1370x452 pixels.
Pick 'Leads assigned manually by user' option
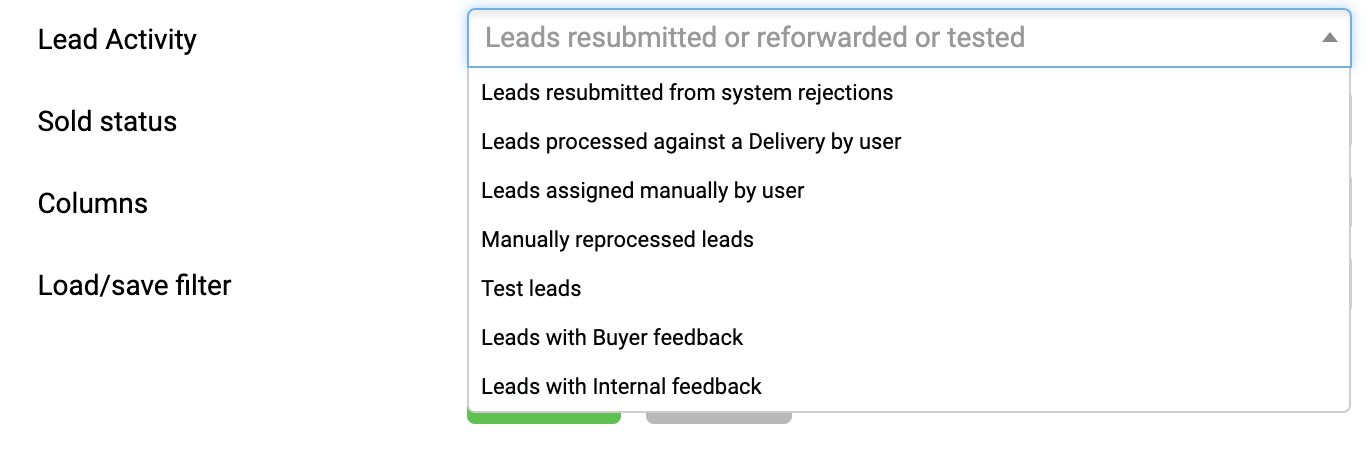click(642, 191)
